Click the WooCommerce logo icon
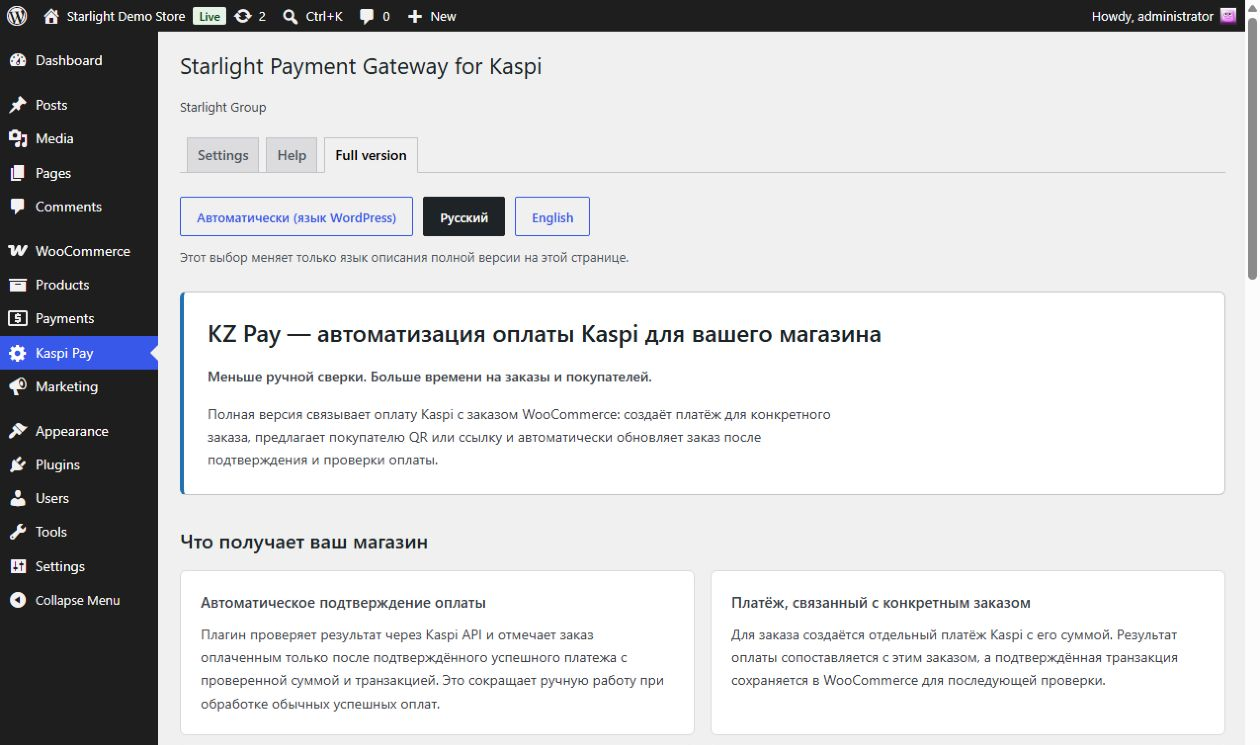 click(17, 251)
